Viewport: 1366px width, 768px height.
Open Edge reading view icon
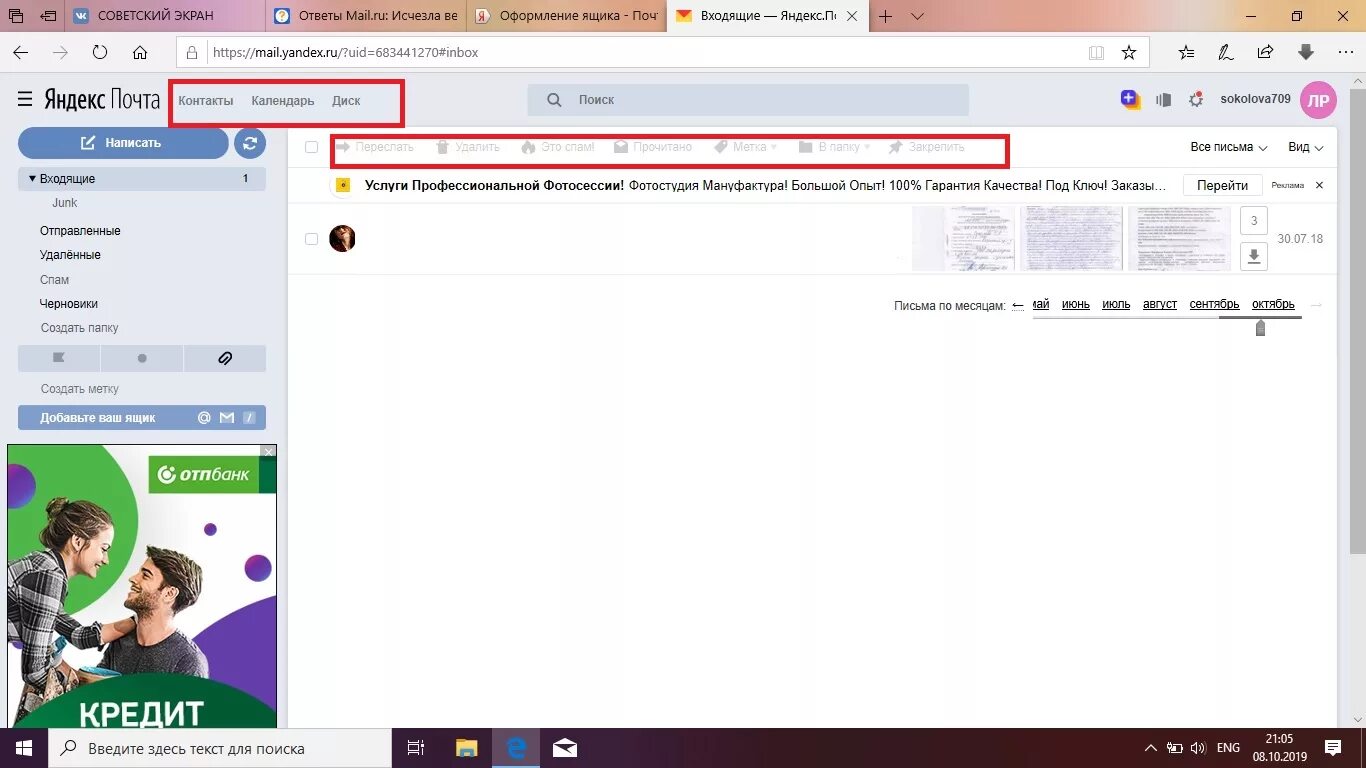point(1096,52)
